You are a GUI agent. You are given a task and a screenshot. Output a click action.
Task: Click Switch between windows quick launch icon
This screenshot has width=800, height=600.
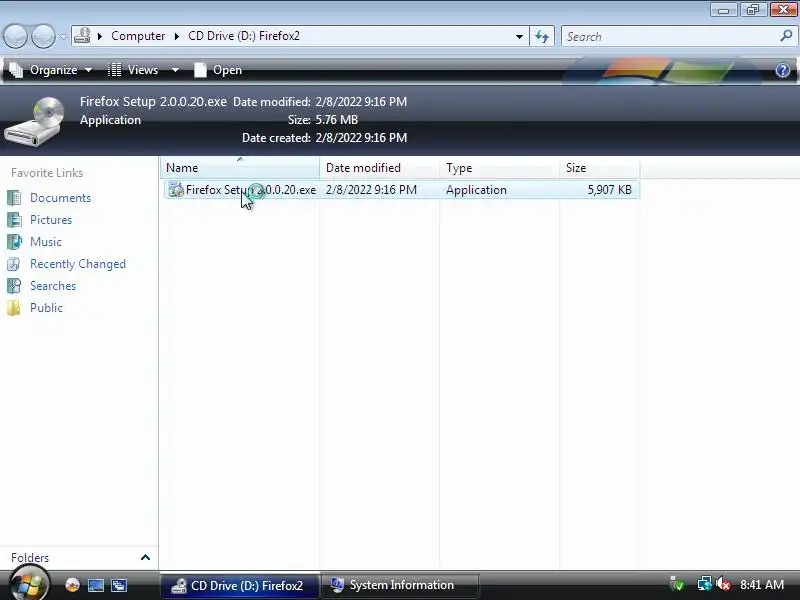(119, 585)
